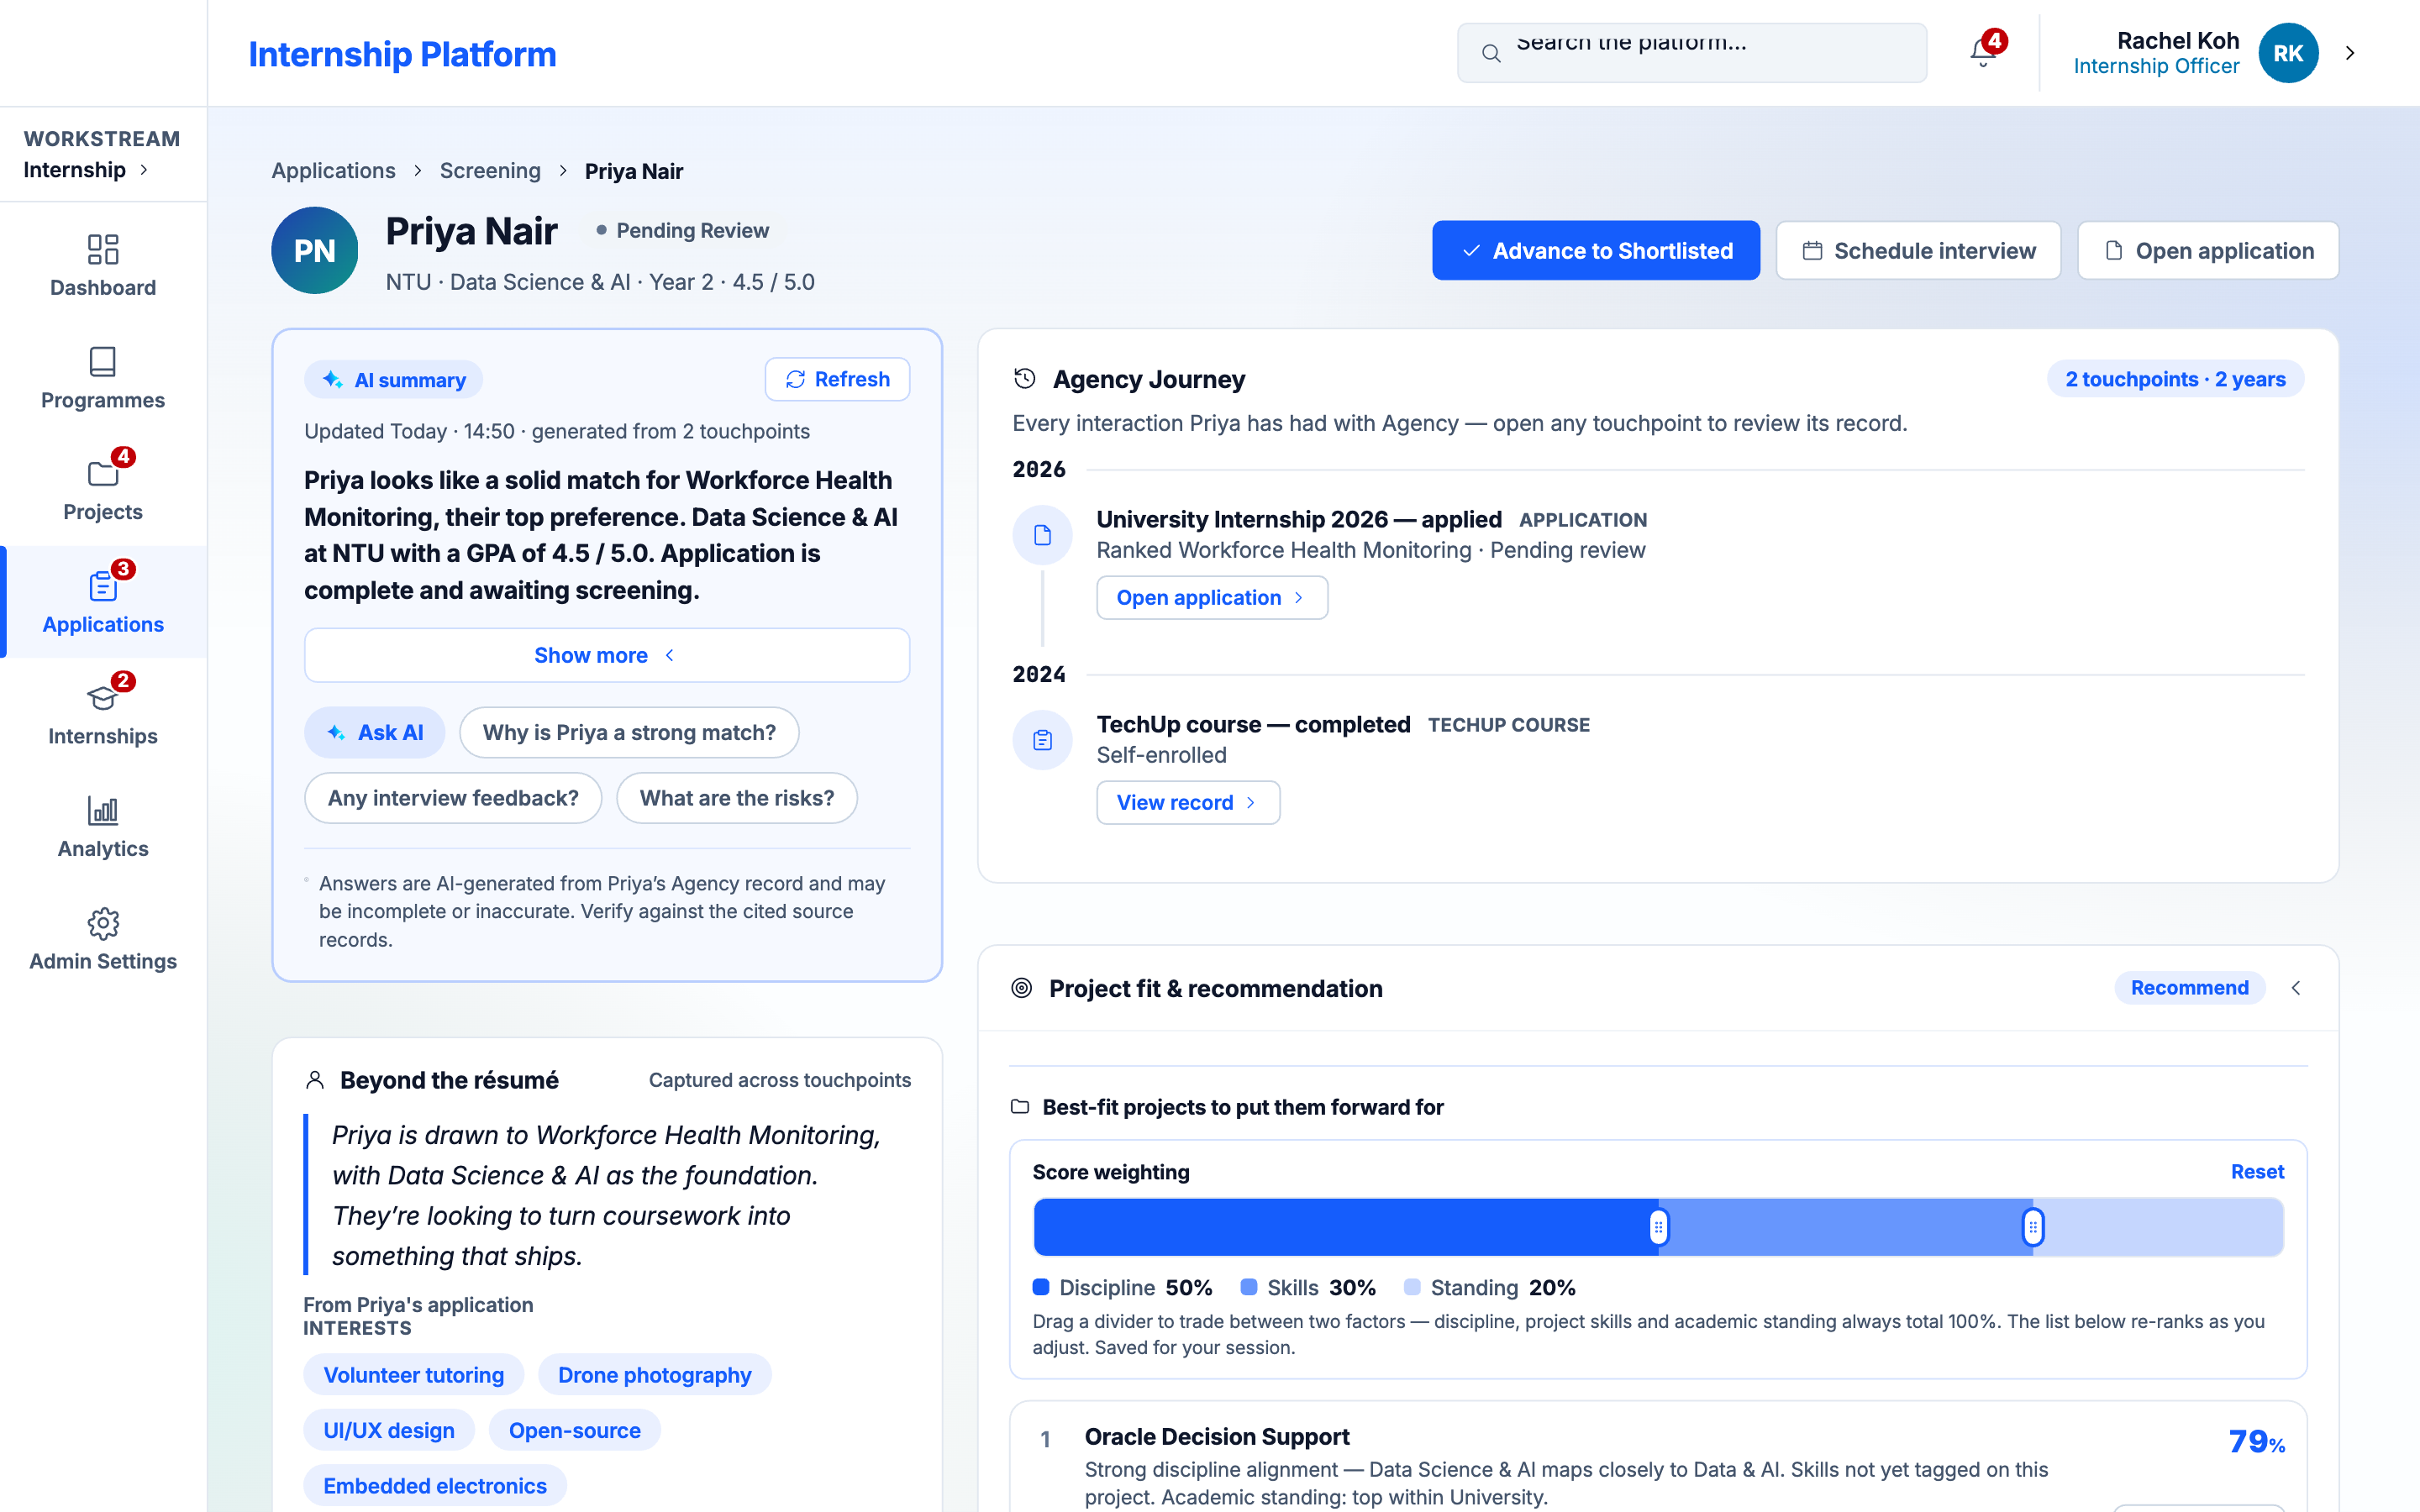Screen dimensions: 2420x1512
Task: Open the notifications bell icon
Action: pos(1983,52)
